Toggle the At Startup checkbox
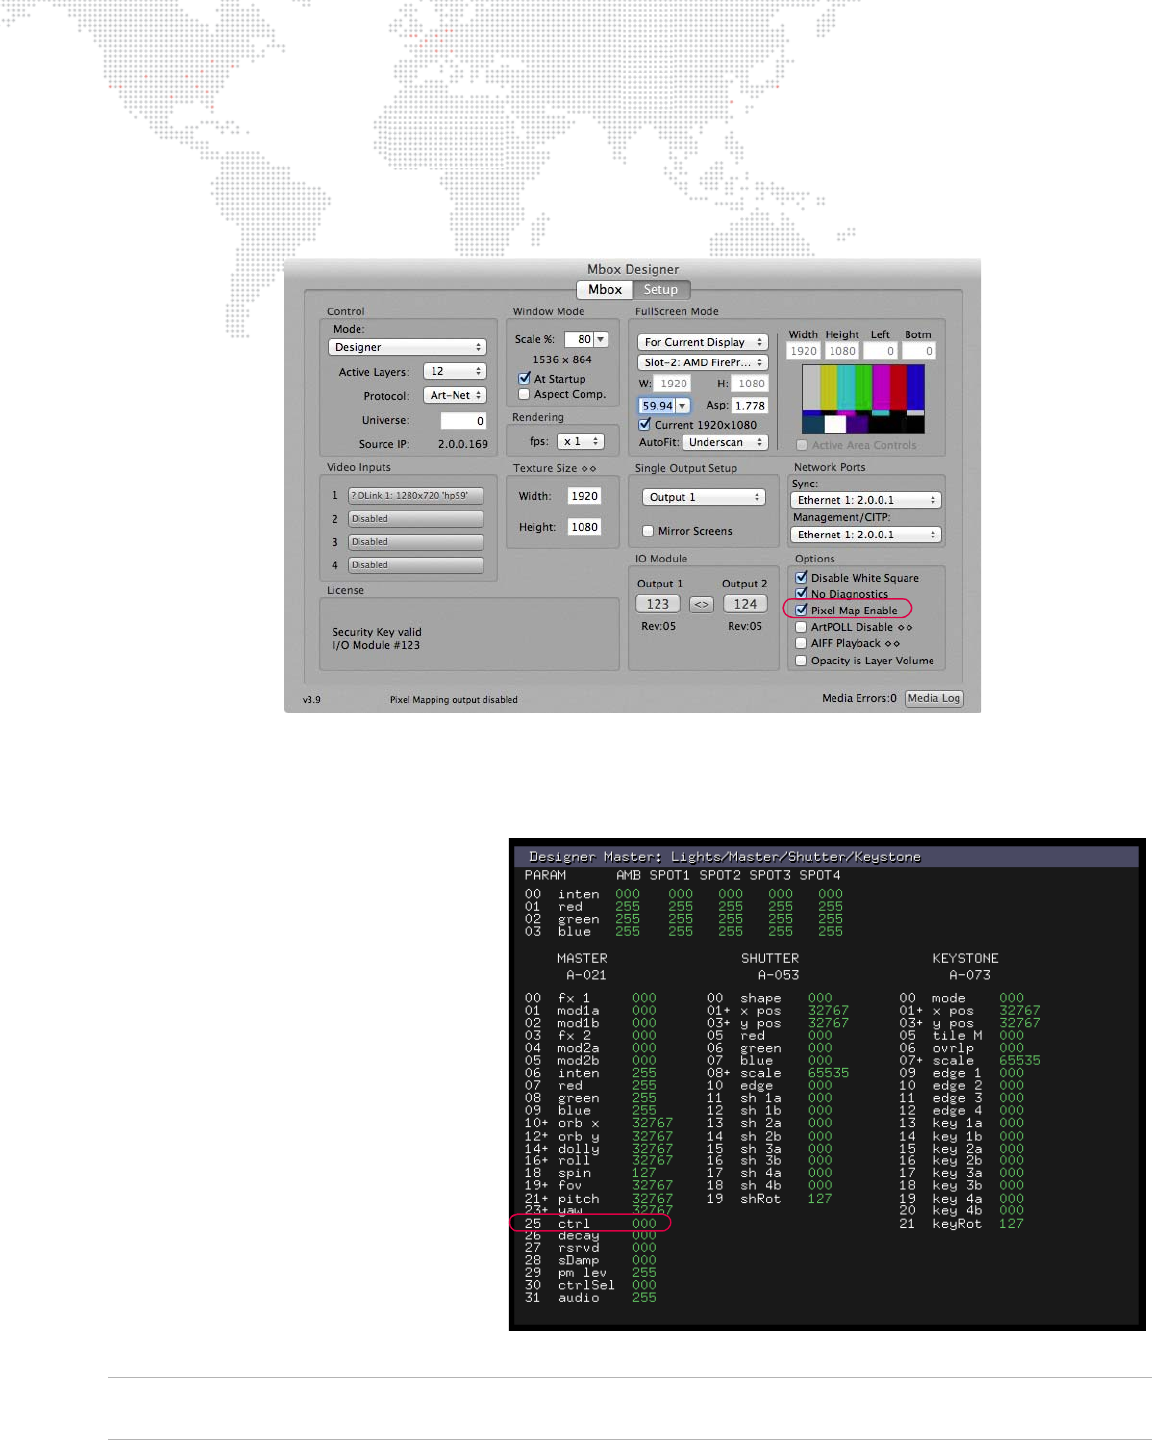The width and height of the screenshot is (1152, 1441). 524,379
